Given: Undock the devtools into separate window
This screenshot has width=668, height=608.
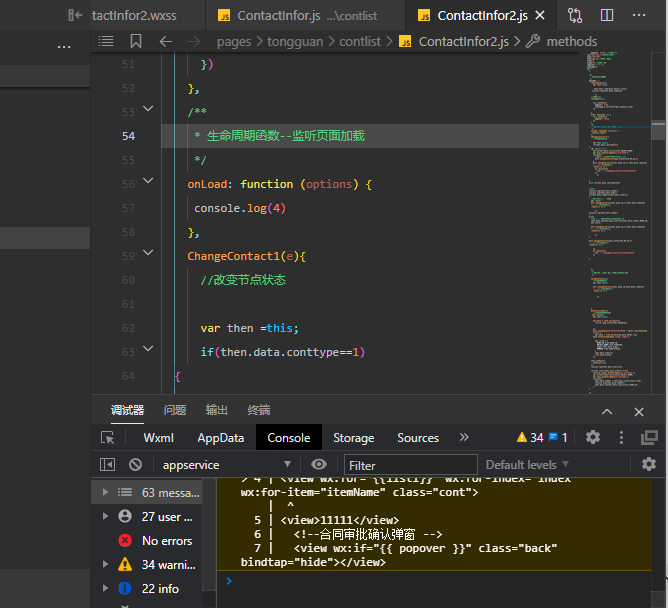Looking at the screenshot, I should [x=649, y=437].
